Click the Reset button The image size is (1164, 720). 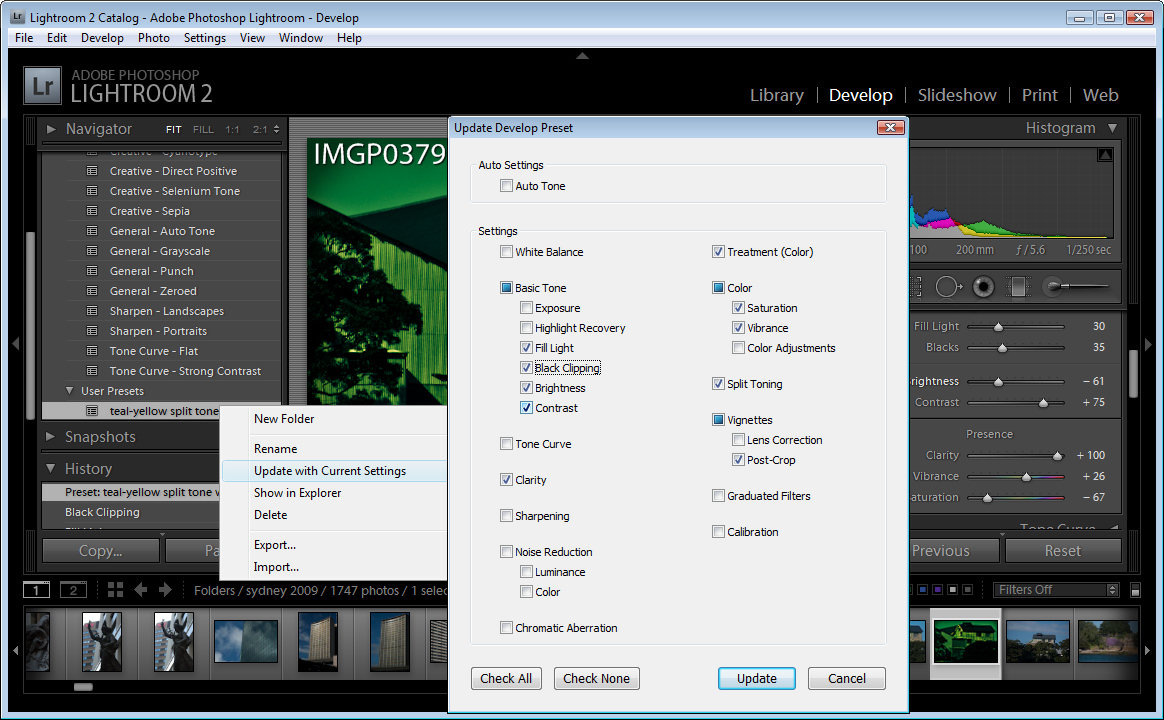(1062, 551)
